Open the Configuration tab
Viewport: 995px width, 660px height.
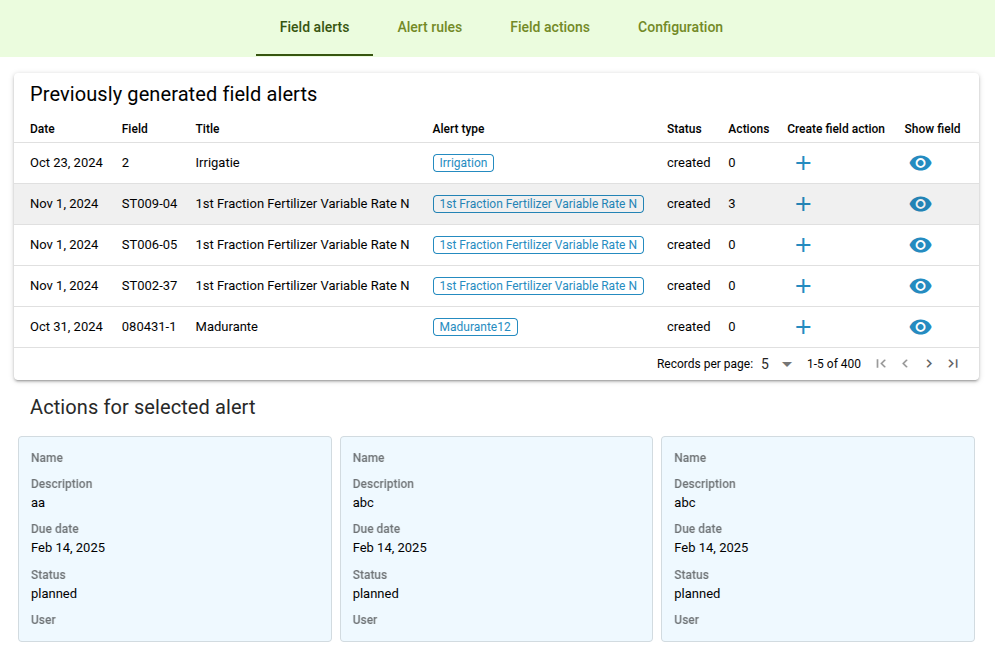click(x=680, y=27)
